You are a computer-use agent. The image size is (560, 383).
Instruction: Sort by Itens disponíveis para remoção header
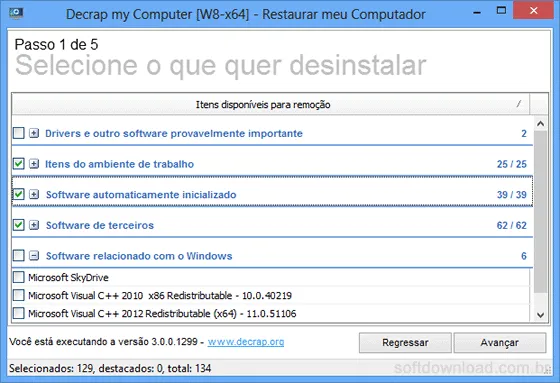tap(270, 104)
